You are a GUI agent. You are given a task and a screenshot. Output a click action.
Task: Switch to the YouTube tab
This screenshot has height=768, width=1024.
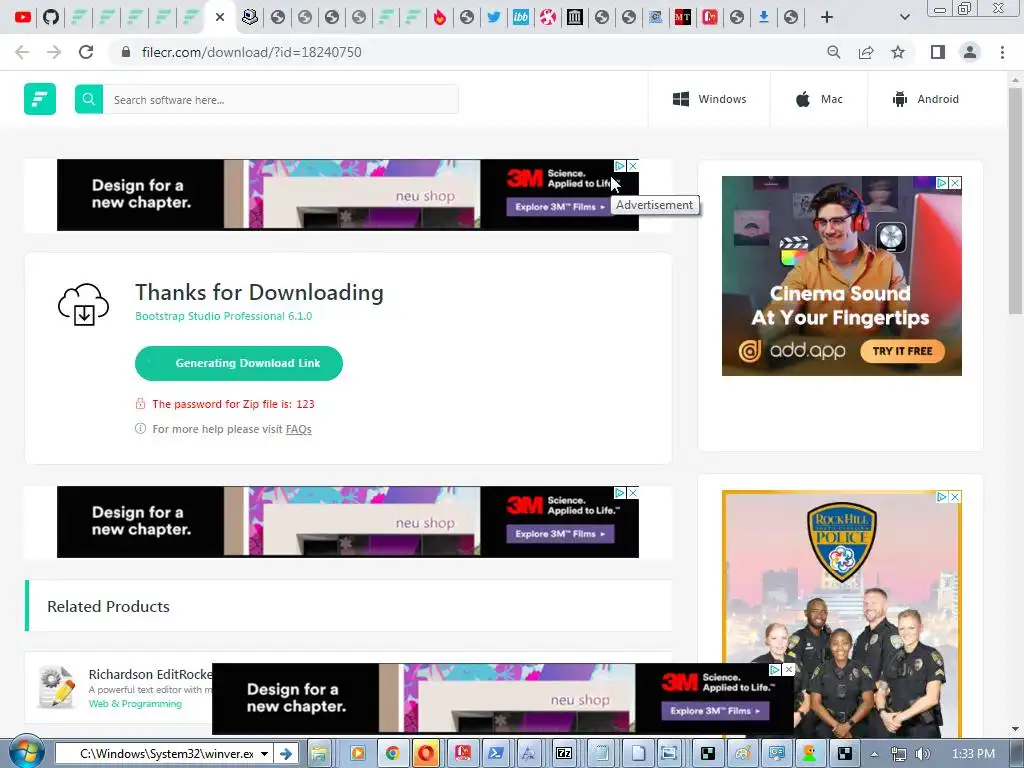(x=23, y=17)
